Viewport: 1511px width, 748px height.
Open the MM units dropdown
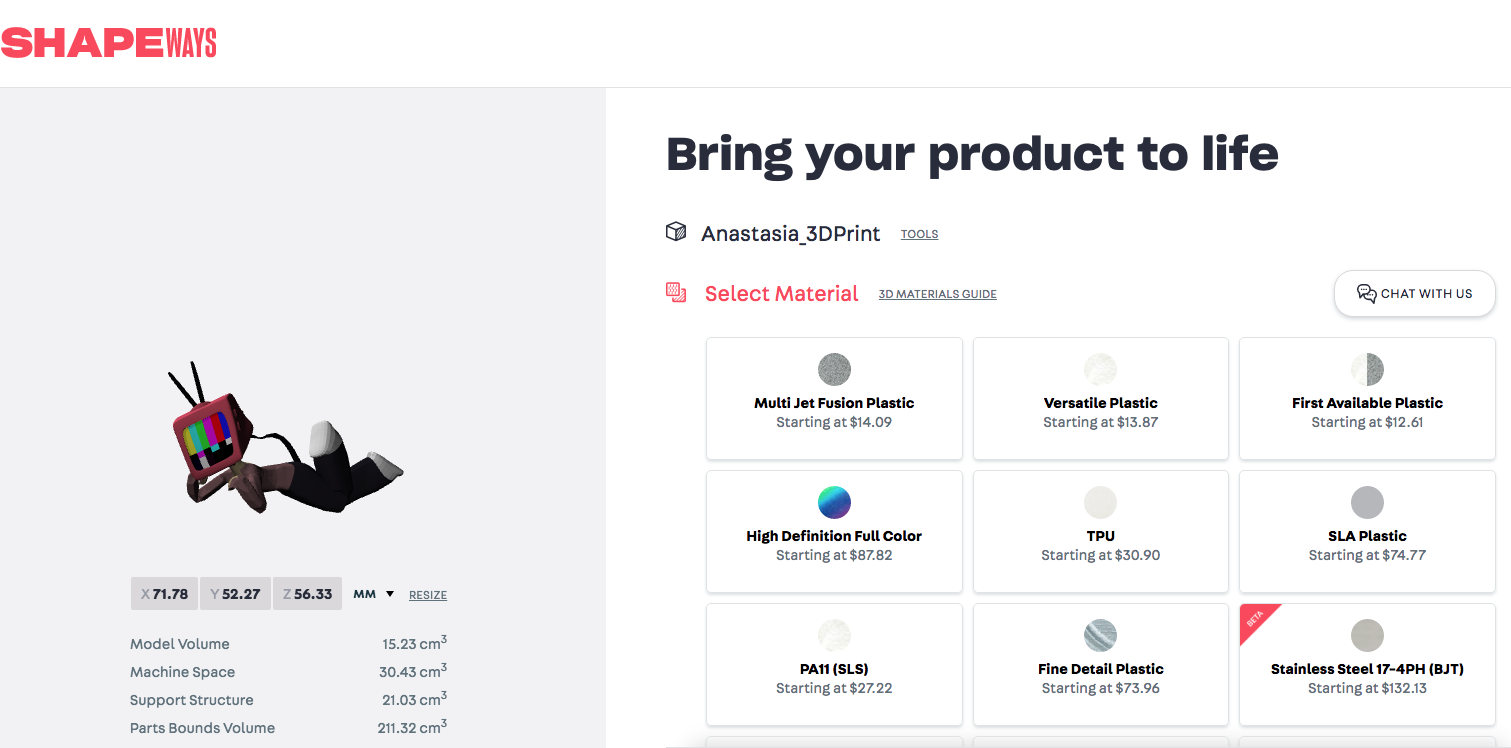tap(374, 594)
